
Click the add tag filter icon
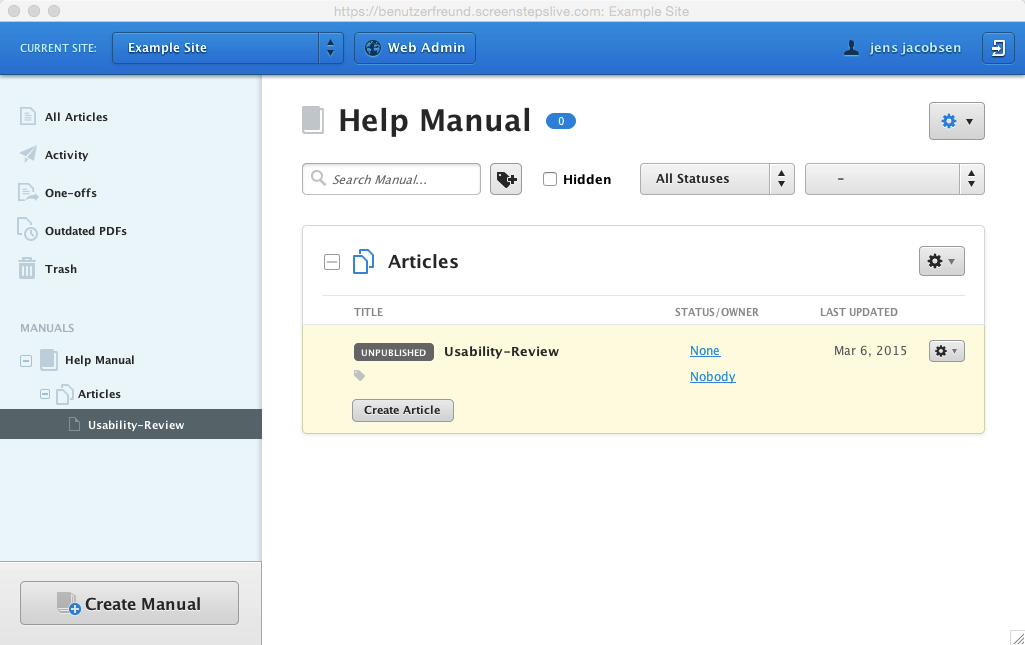pos(506,179)
